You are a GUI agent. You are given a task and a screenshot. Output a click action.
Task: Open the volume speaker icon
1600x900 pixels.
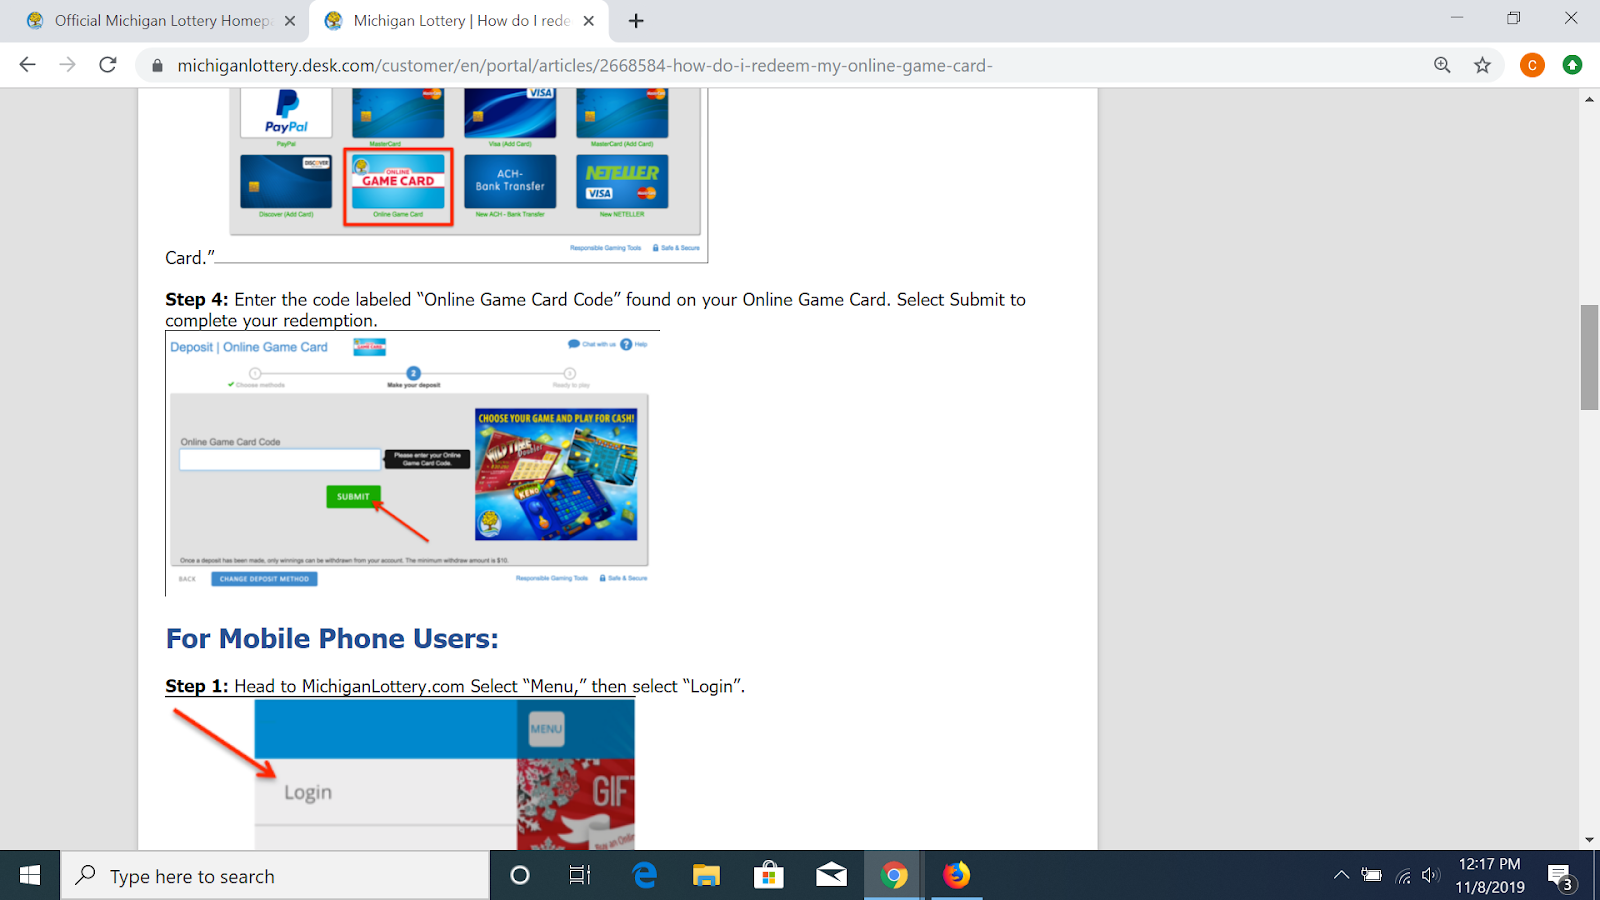pos(1431,876)
